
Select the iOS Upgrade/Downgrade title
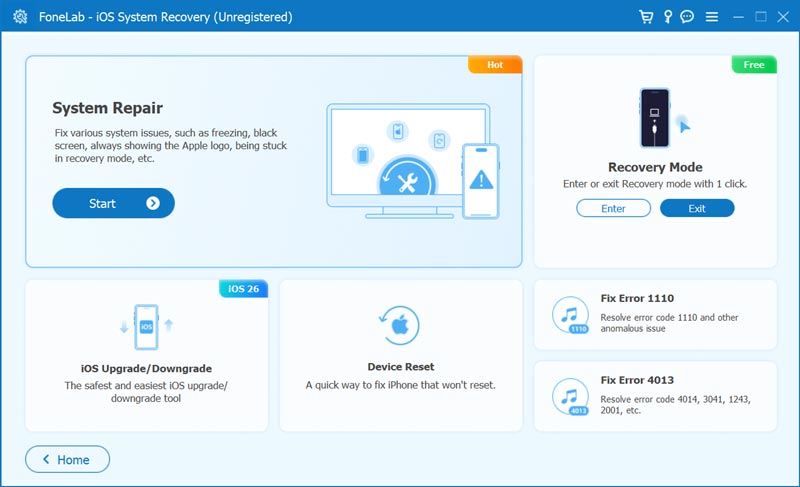pos(146,368)
